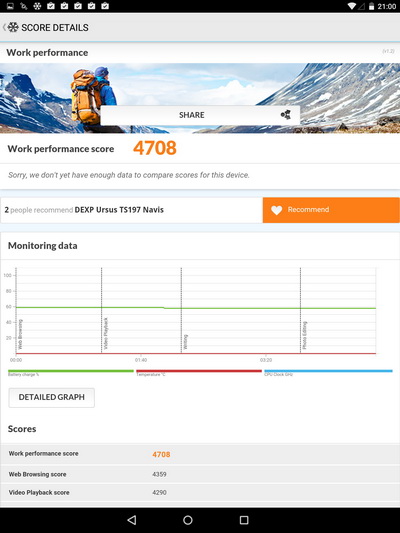
Task: Tap the battery status icon
Action: [x=371, y=6]
